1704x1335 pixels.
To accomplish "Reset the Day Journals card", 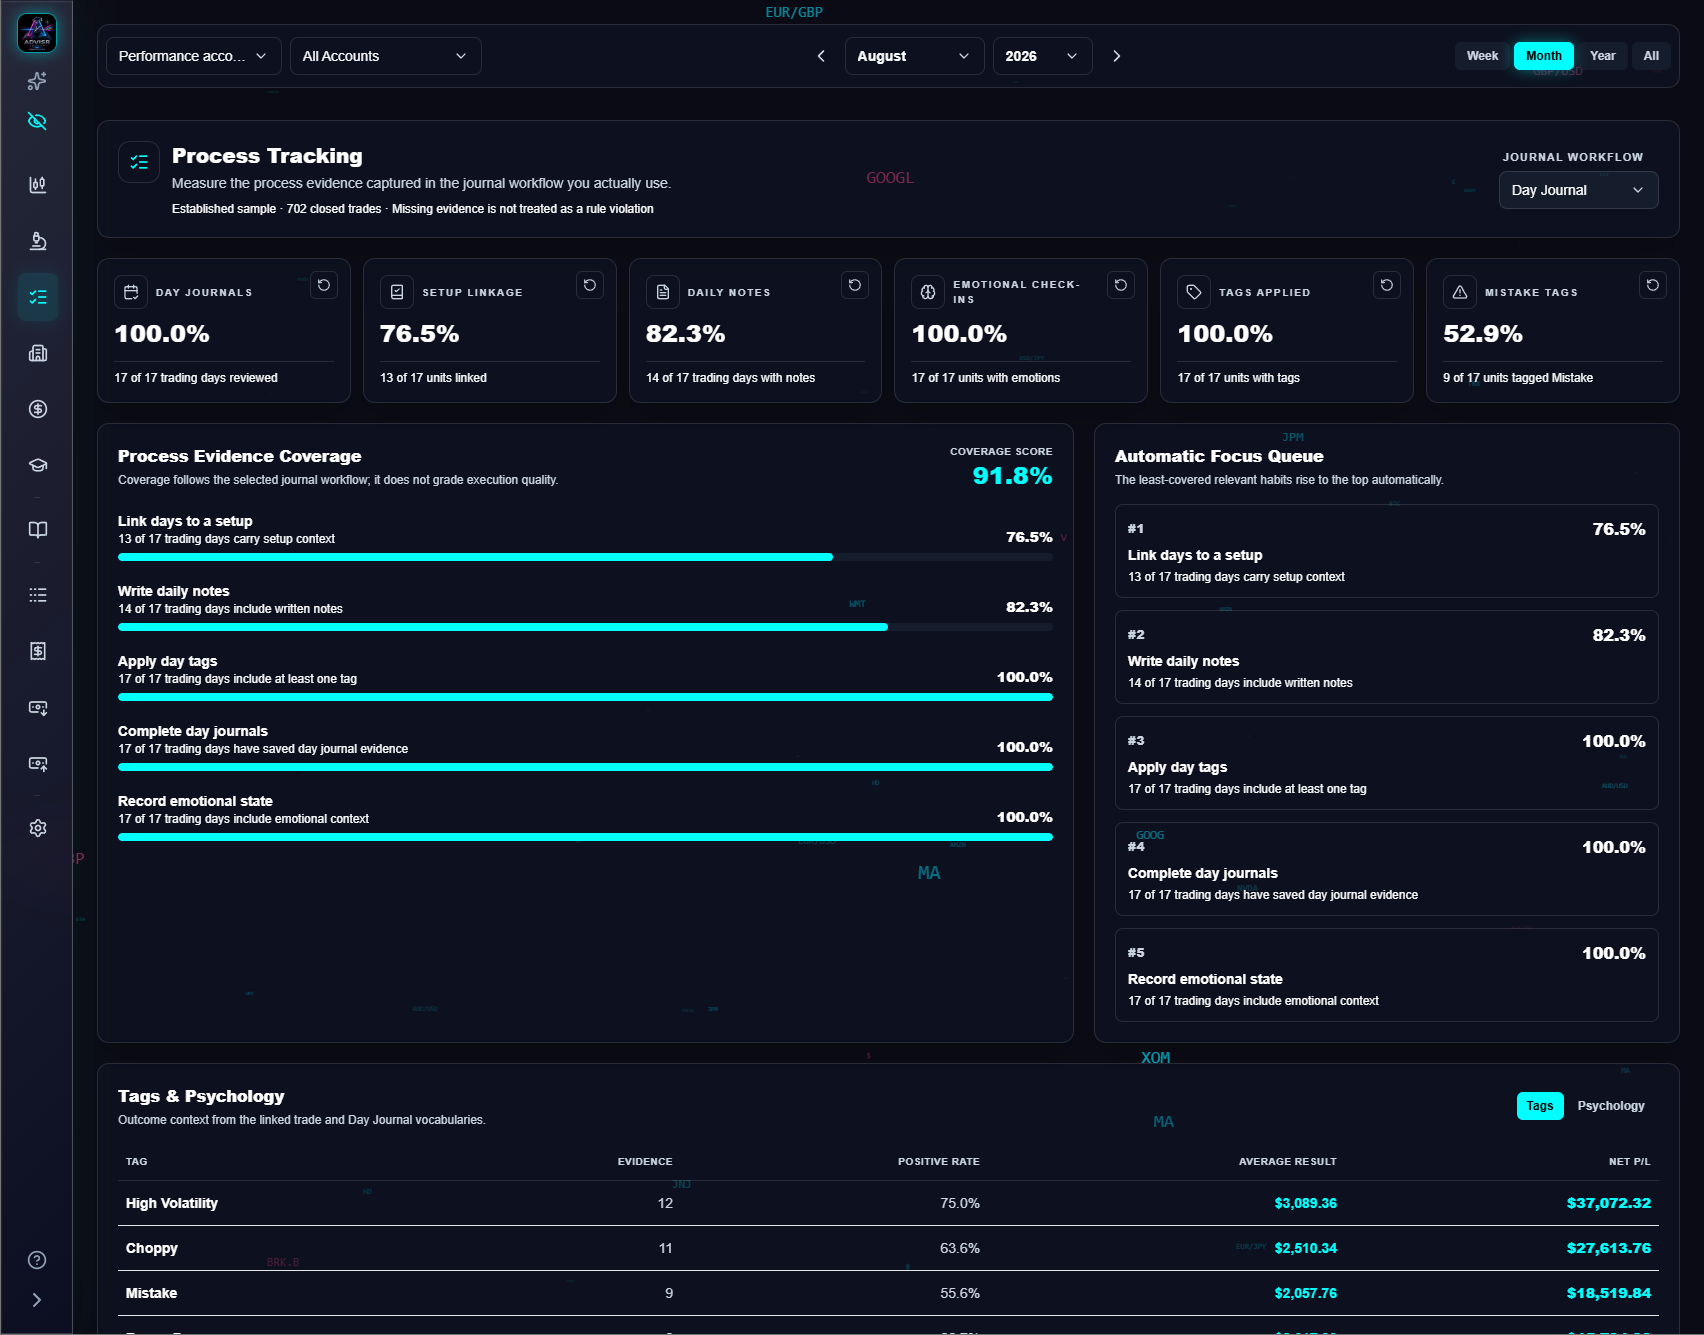I will [324, 285].
